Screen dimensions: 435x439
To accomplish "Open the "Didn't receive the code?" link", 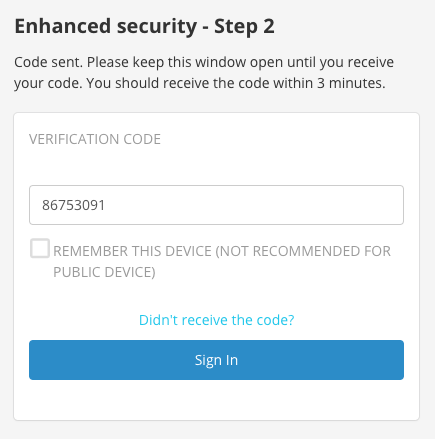I will coord(216,320).
